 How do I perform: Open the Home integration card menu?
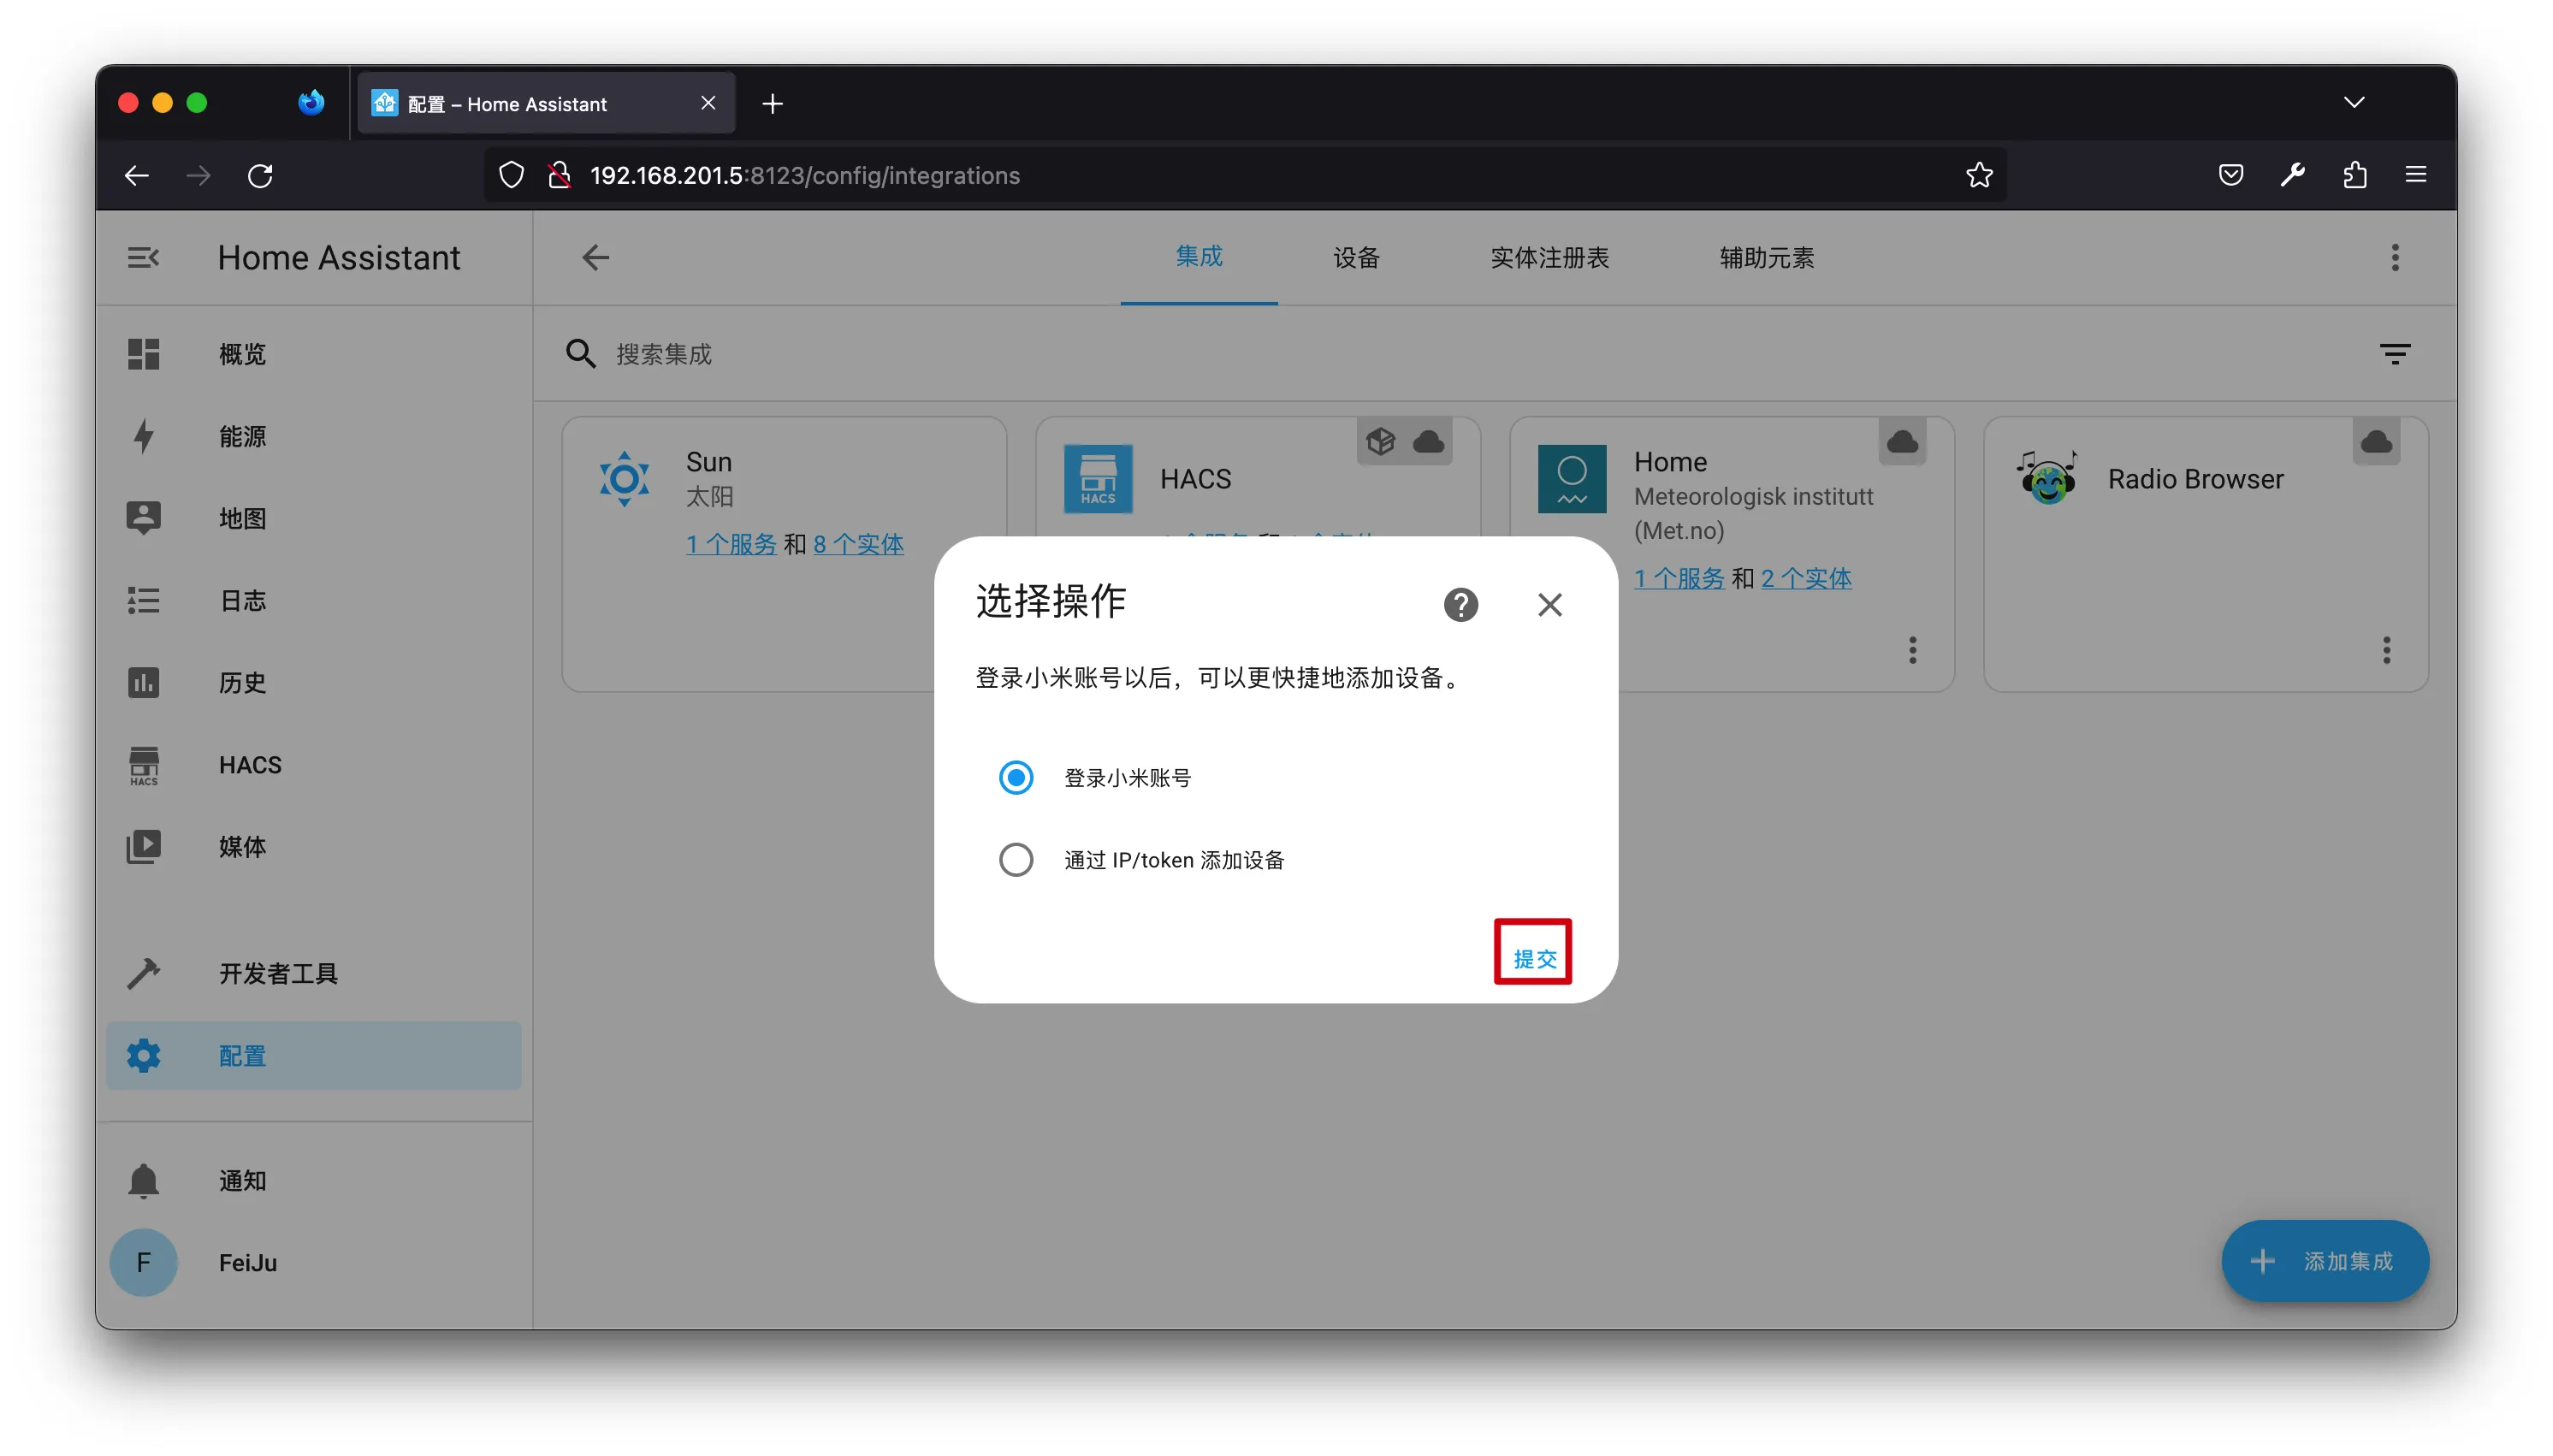pyautogui.click(x=1912, y=650)
